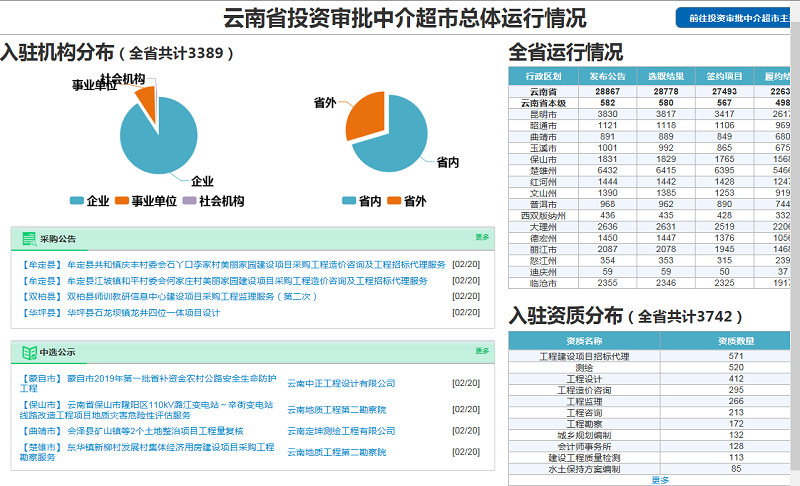Open the 云南中正工程设计有限公司 link
Viewport: 800px width, 486px height.
[x=341, y=383]
